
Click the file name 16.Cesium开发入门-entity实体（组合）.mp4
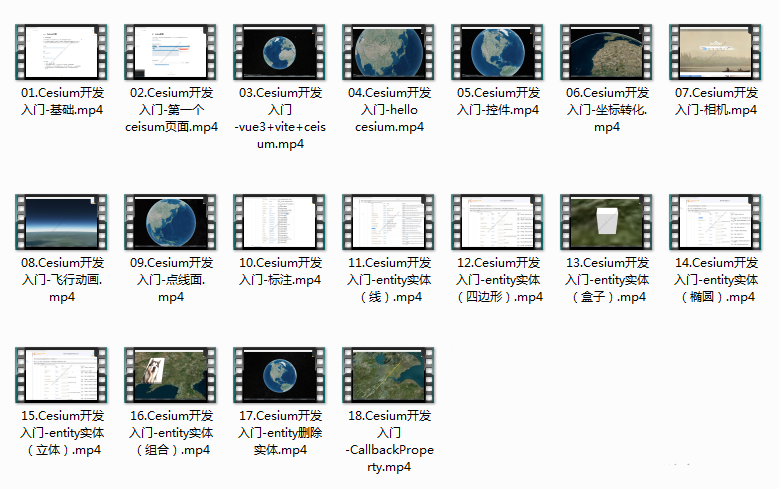[171, 433]
